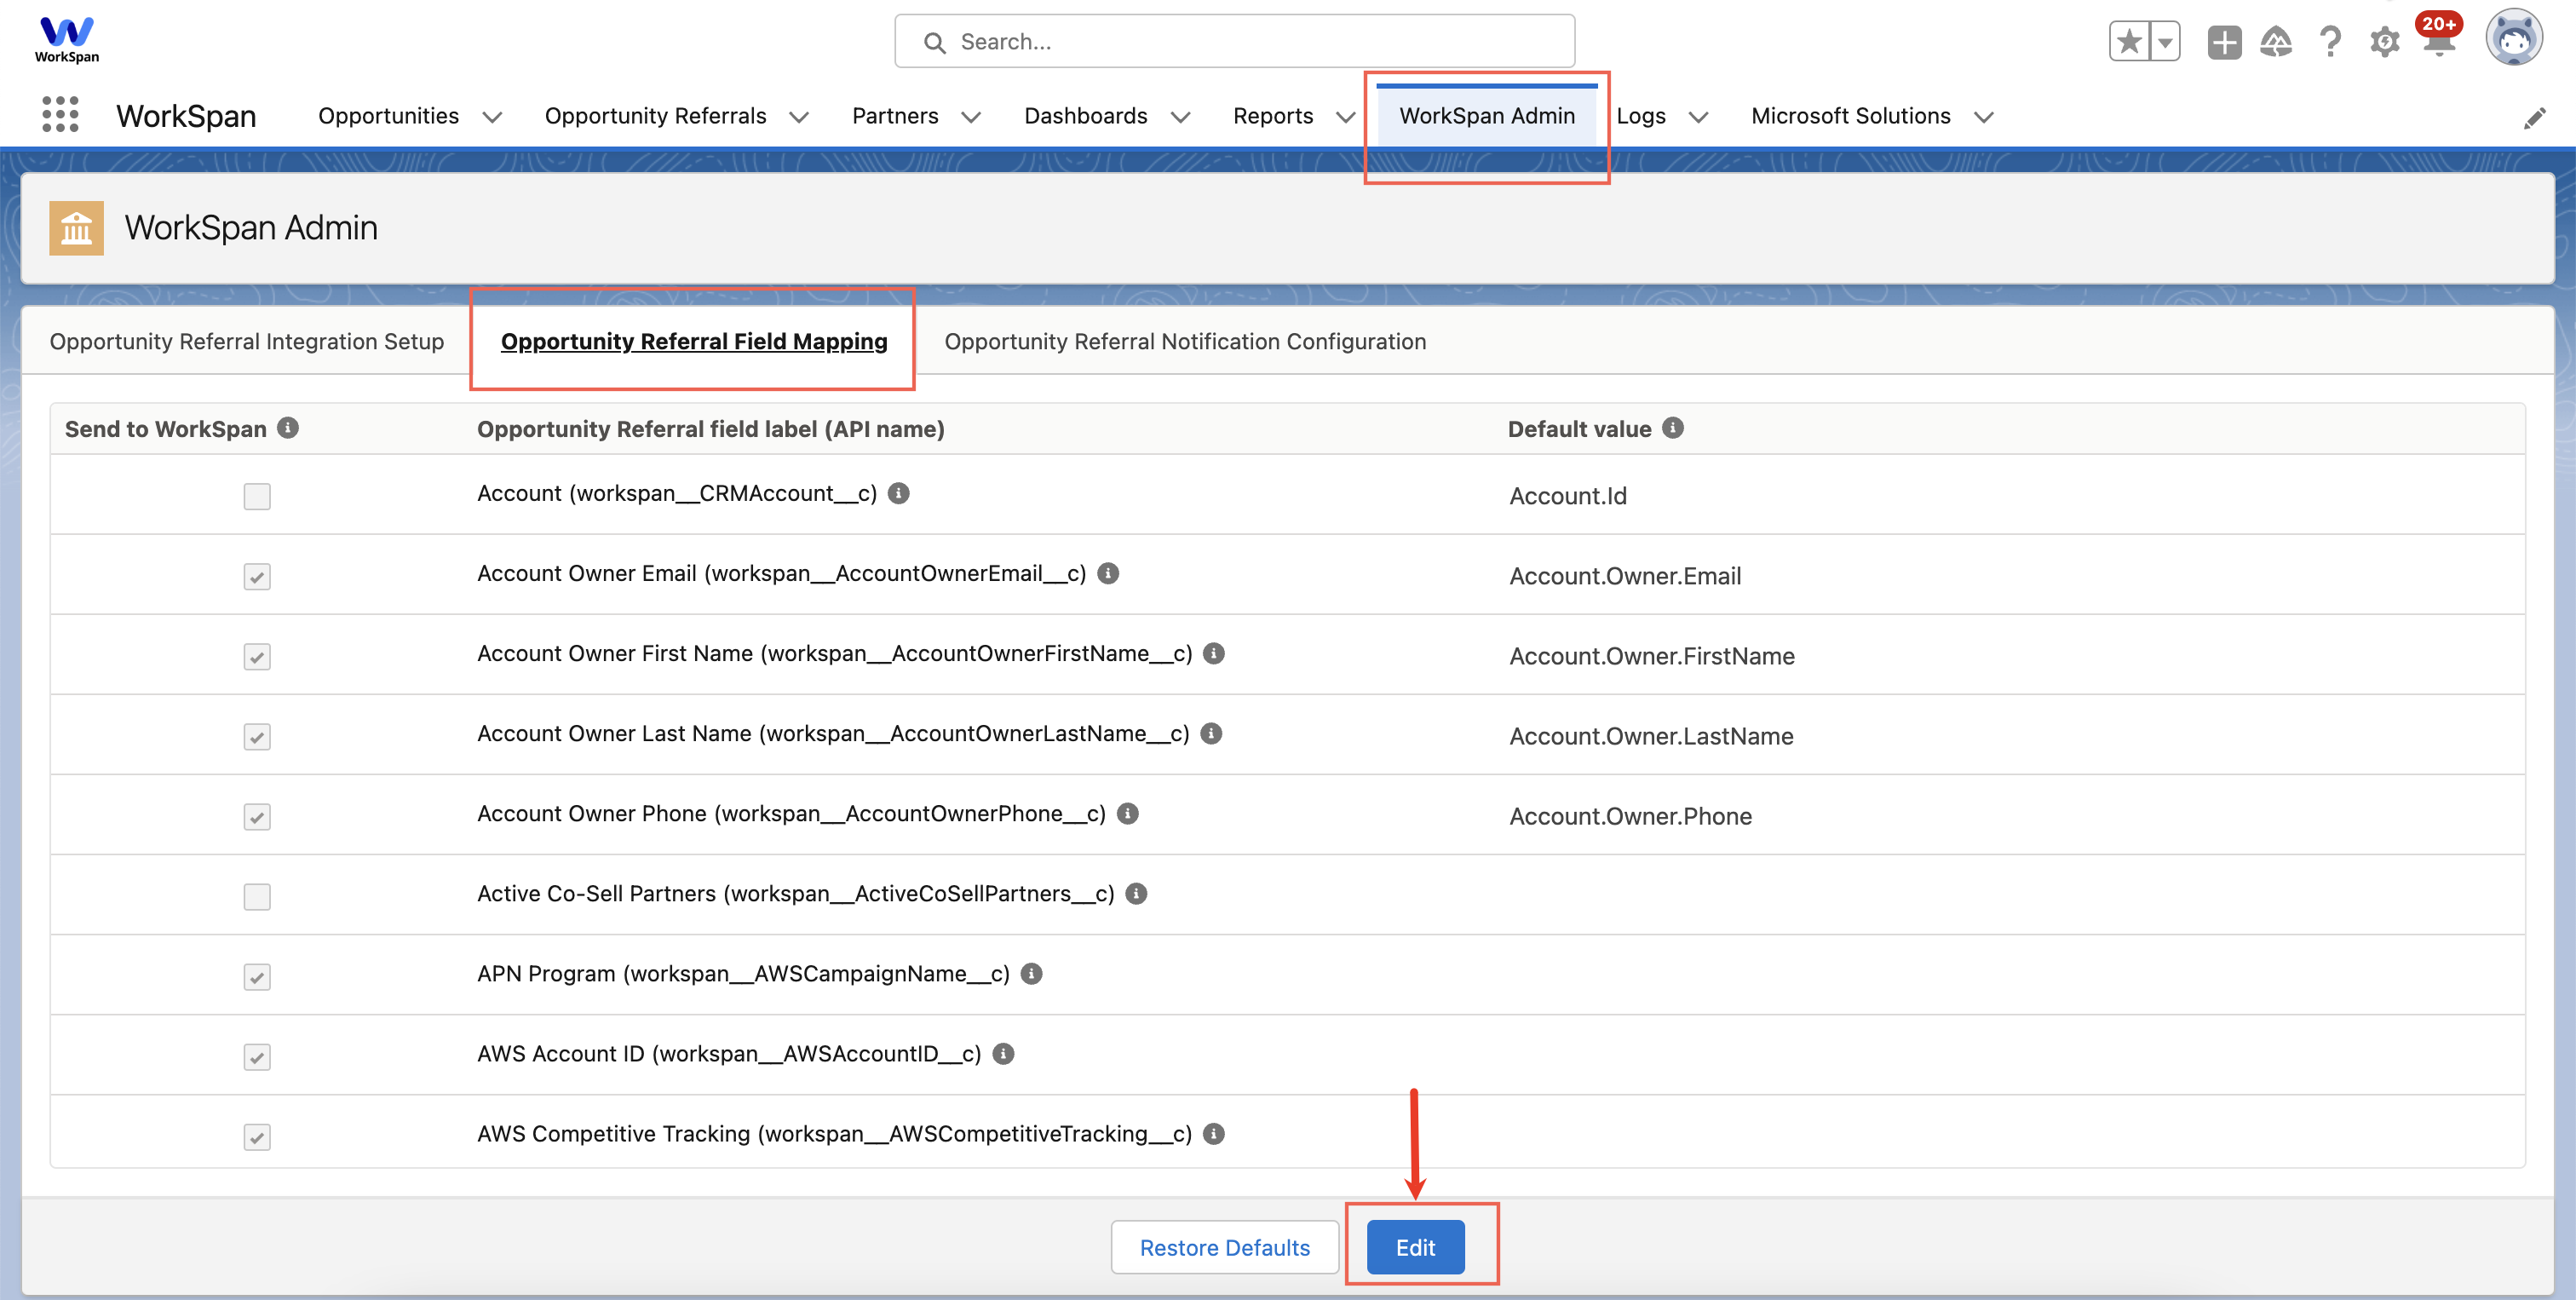Switch to Opportunity Referral Integration Setup tab

(247, 342)
